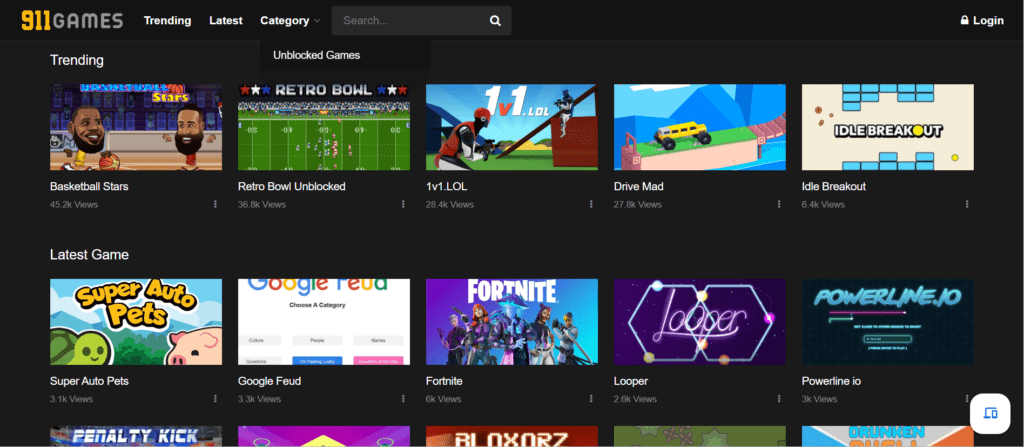Click the '36.8k Views' text
The height and width of the screenshot is (447, 1024).
262,205
